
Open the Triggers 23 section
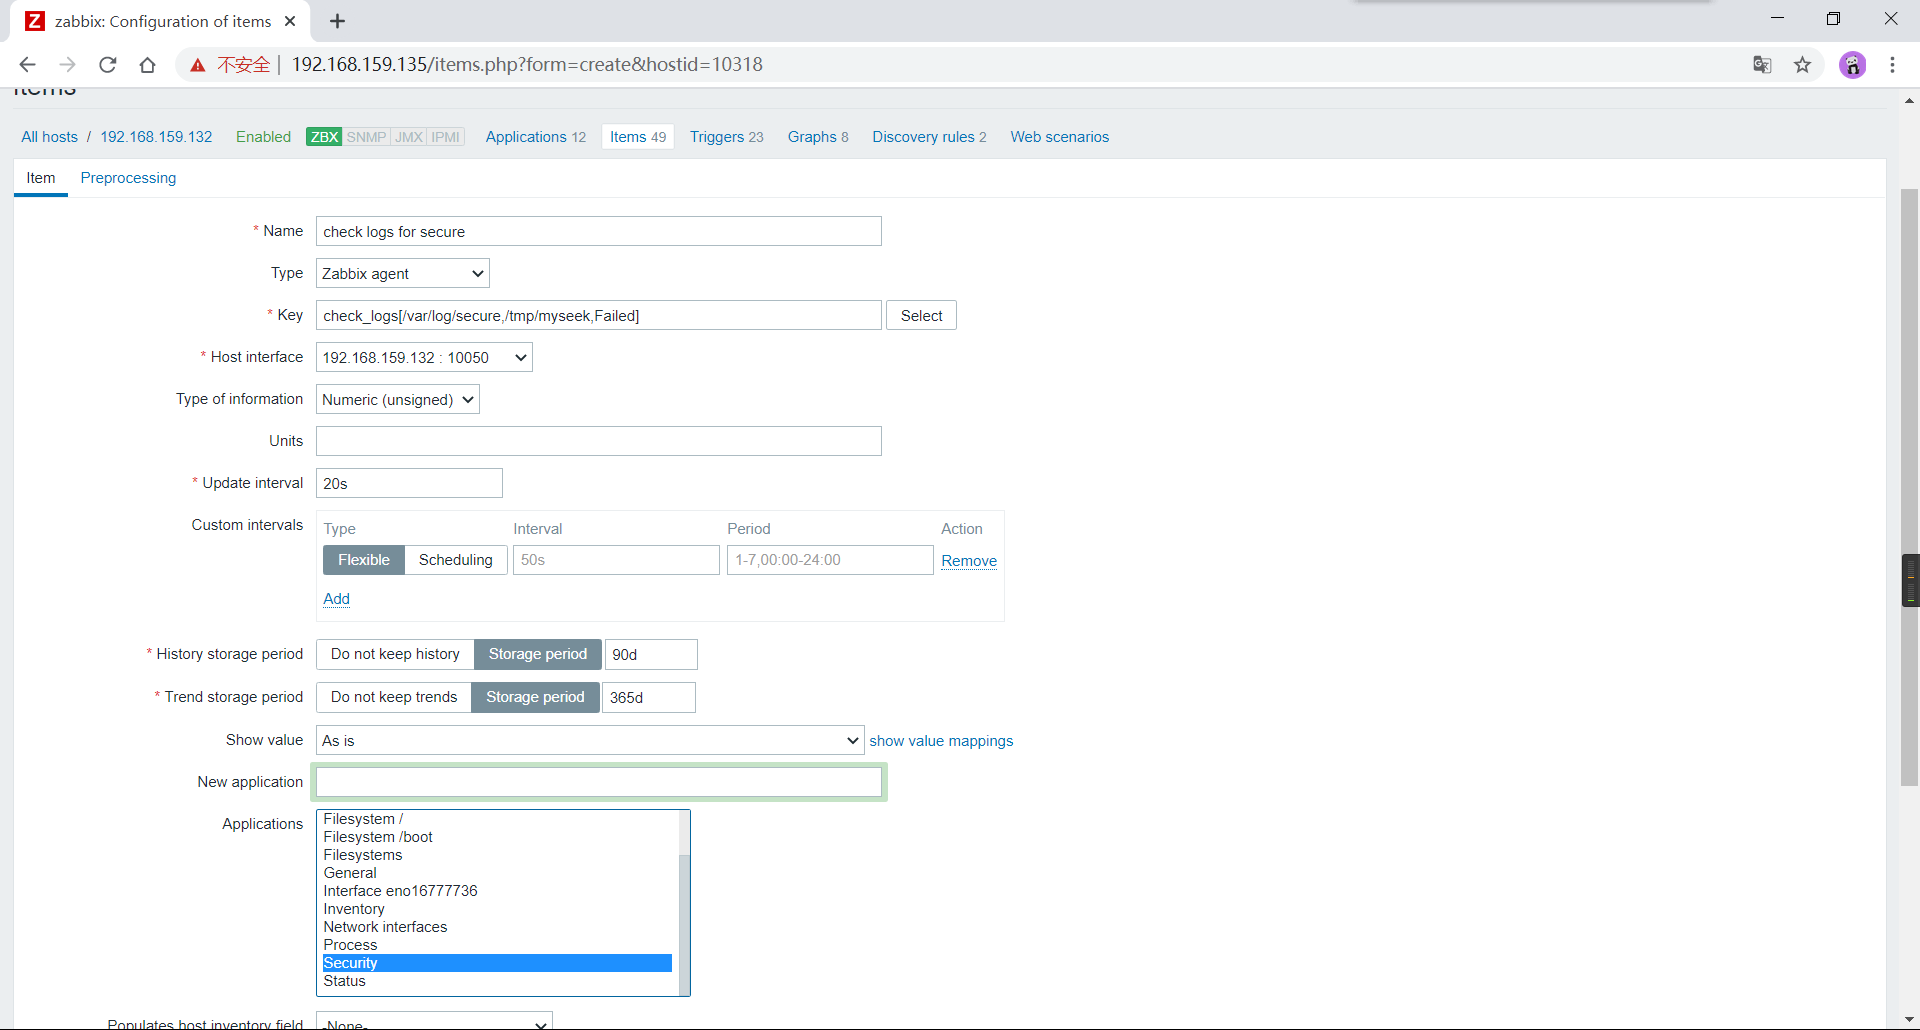coord(726,137)
